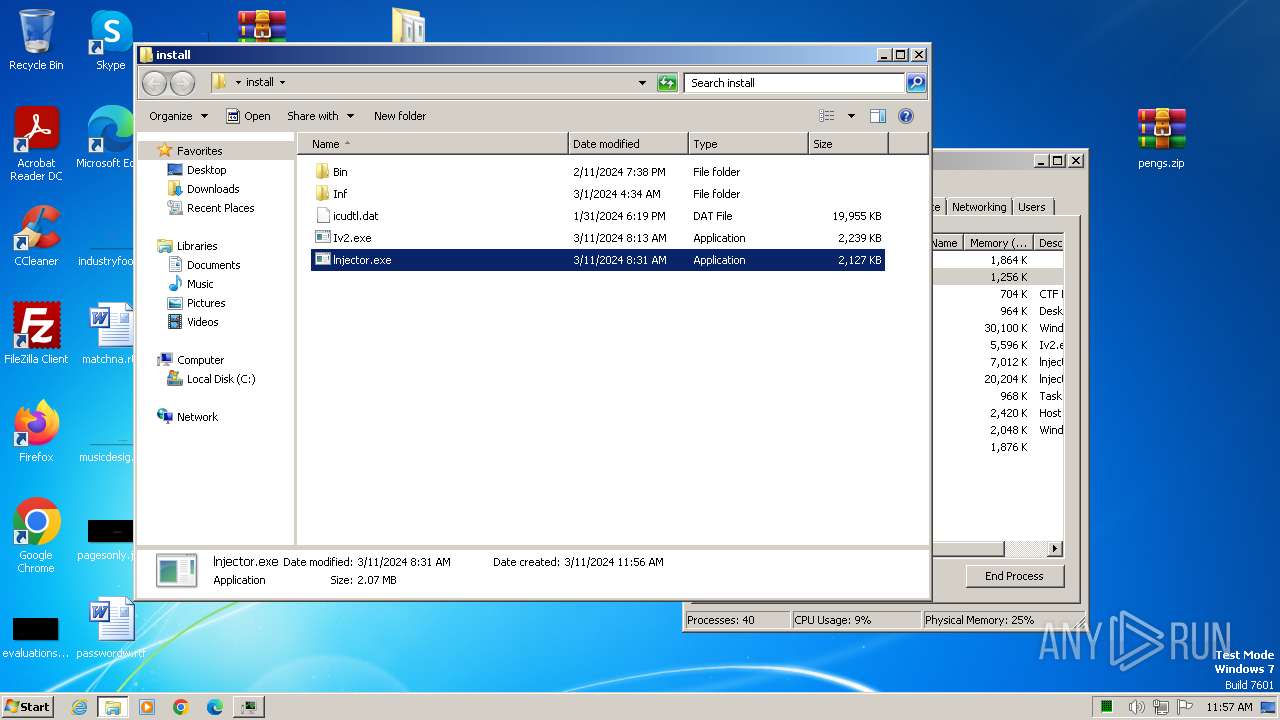Image resolution: width=1280 pixels, height=720 pixels.
Task: Open the Videos library
Action: click(x=202, y=322)
